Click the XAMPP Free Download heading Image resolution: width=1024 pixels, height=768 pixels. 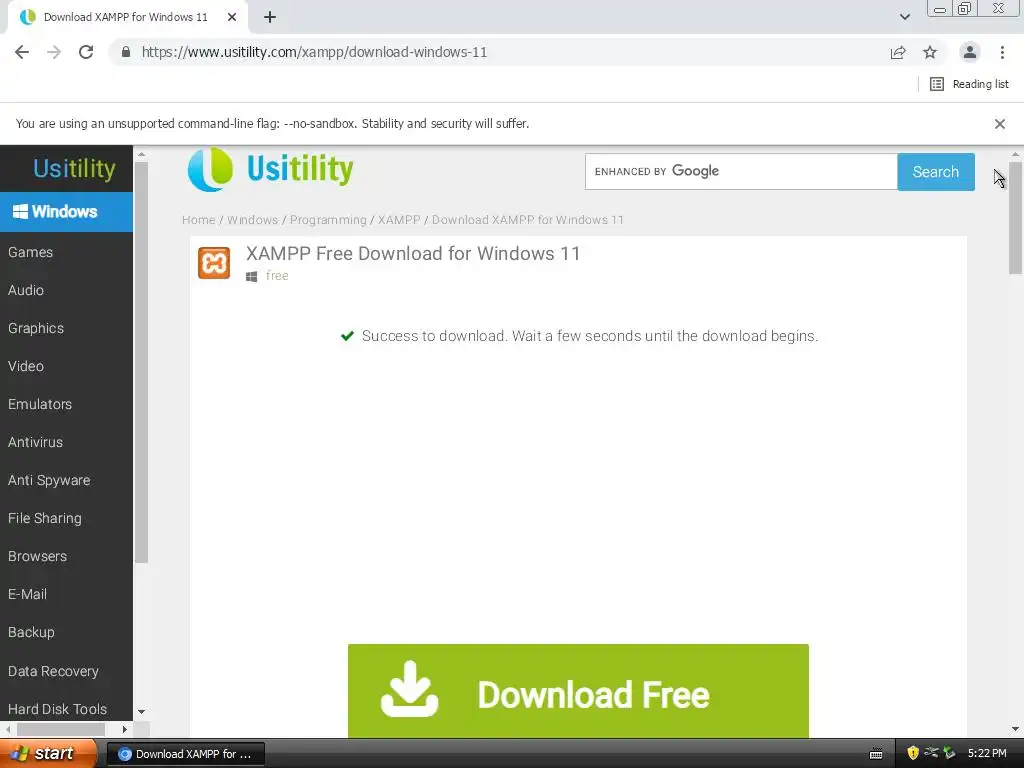click(x=413, y=253)
